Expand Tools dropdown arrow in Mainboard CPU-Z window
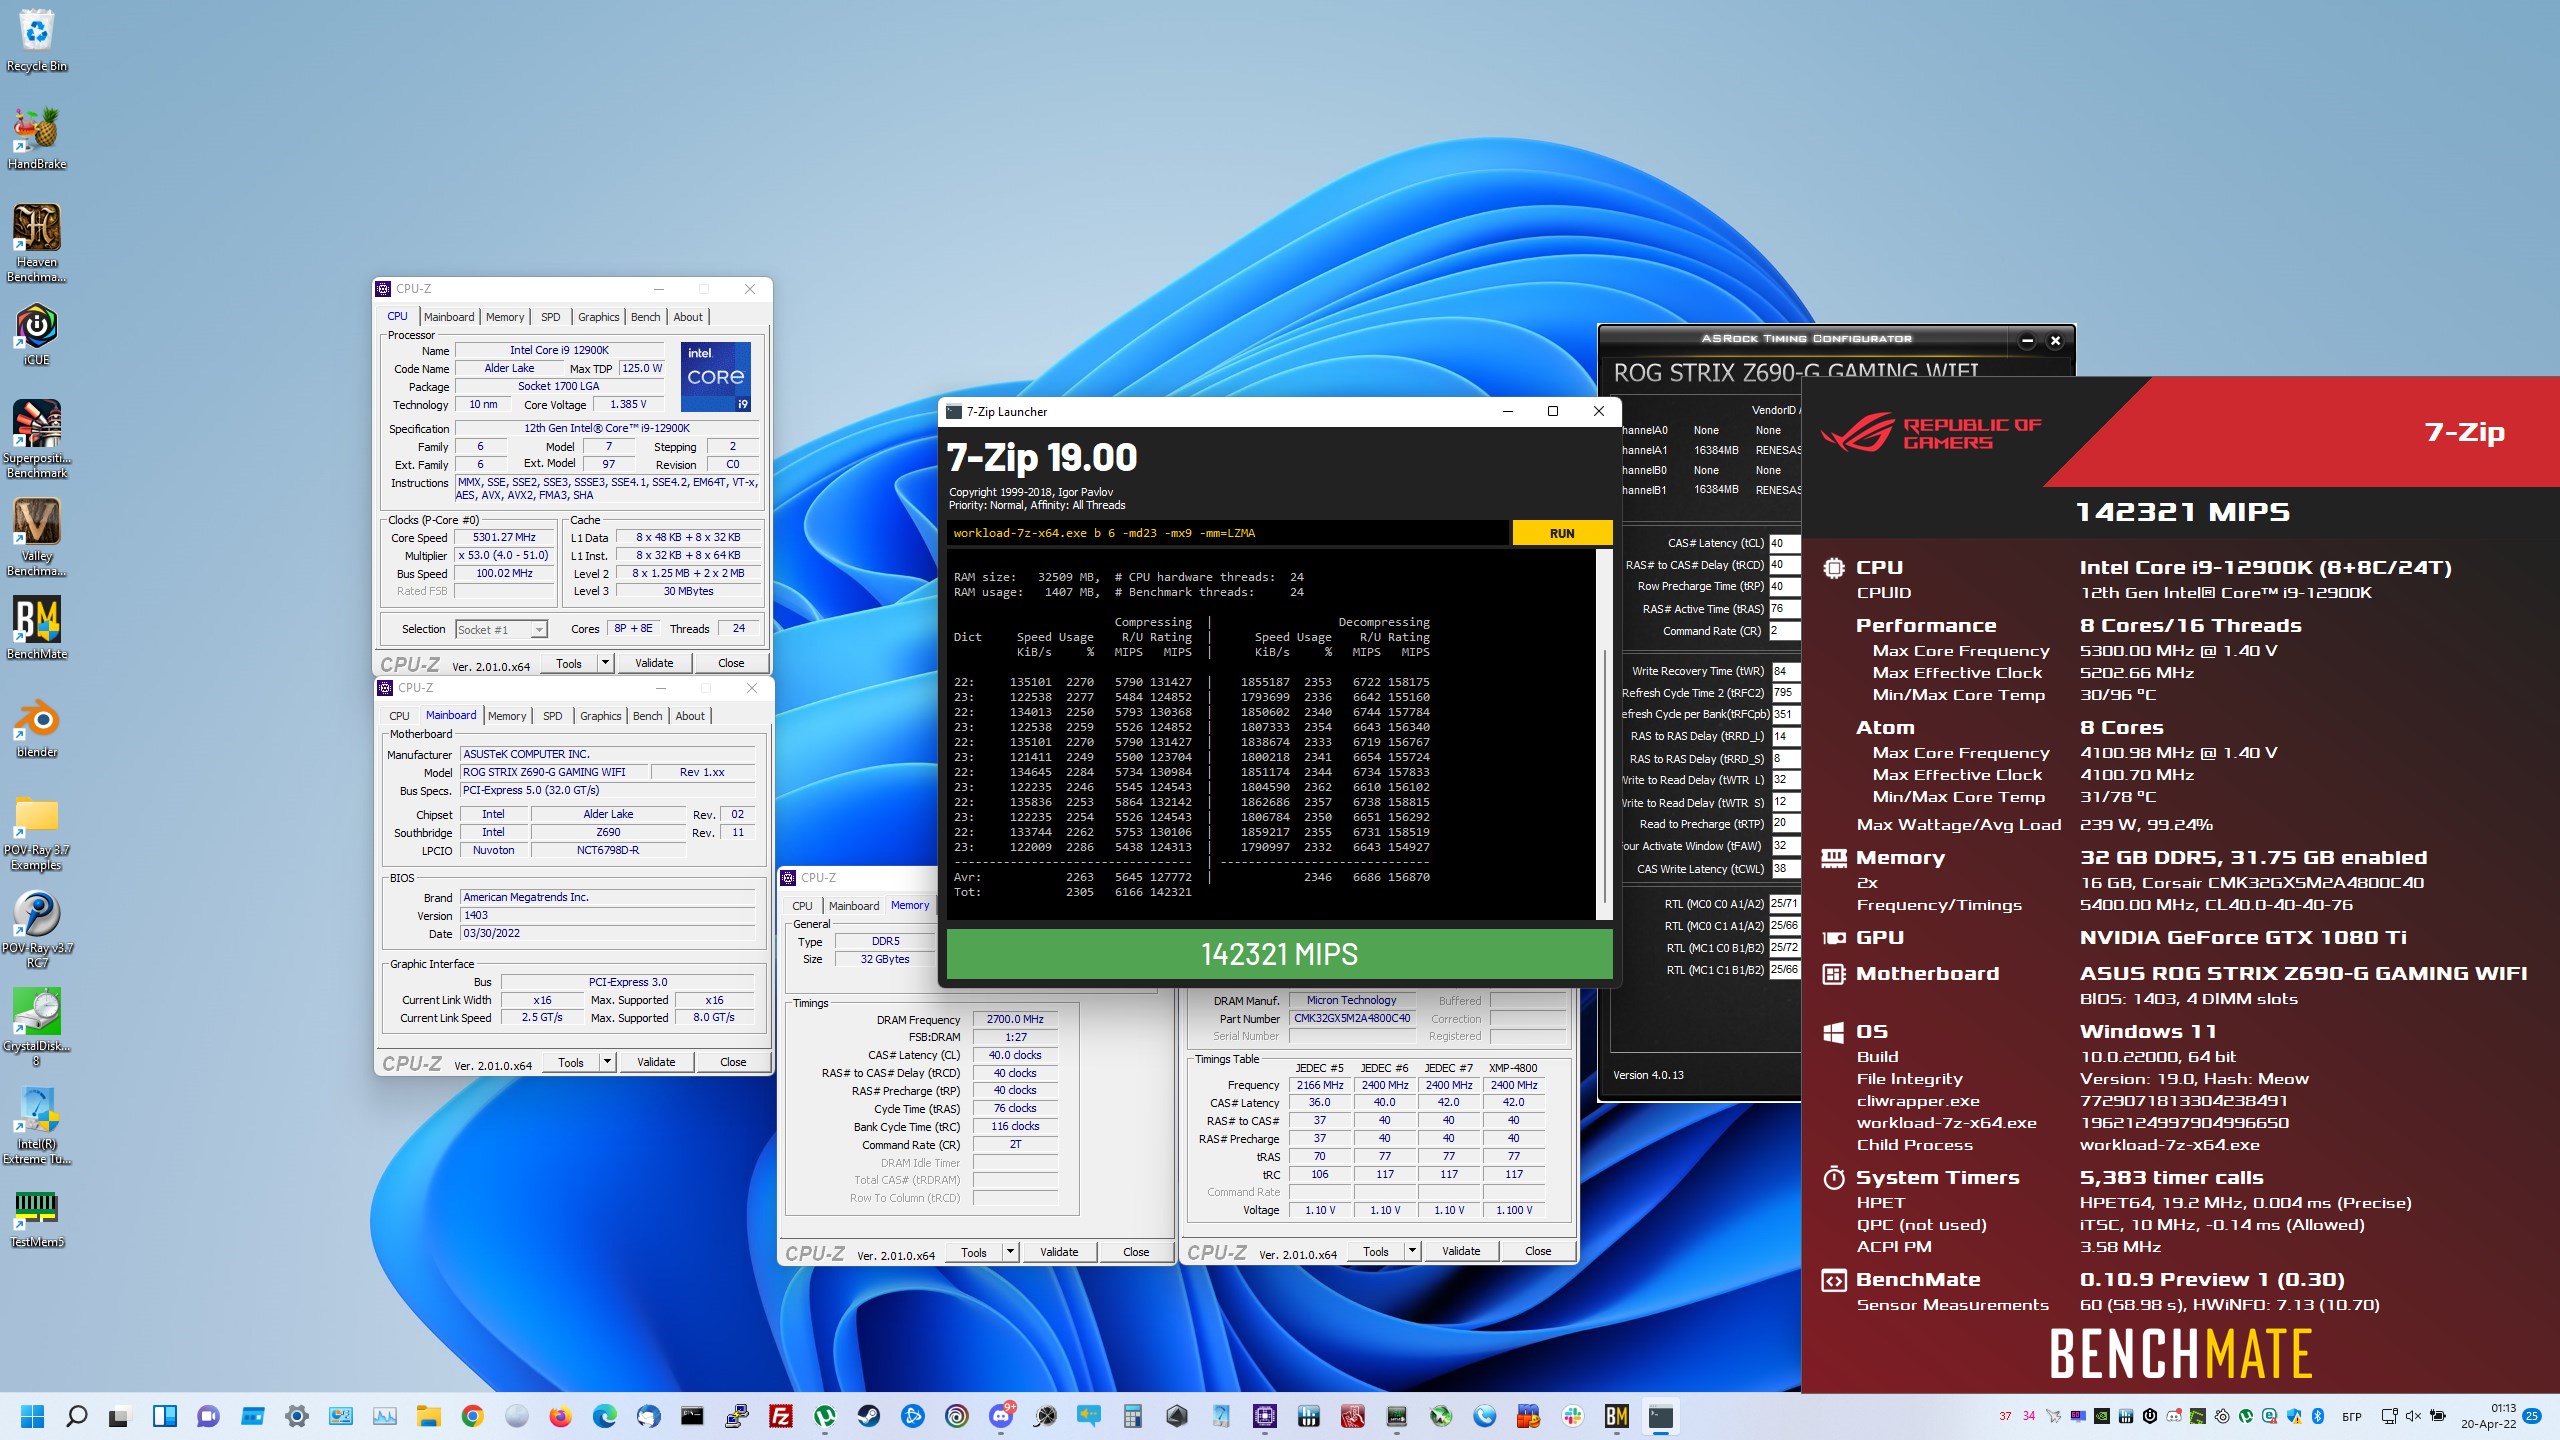This screenshot has width=2560, height=1440. (x=607, y=1062)
